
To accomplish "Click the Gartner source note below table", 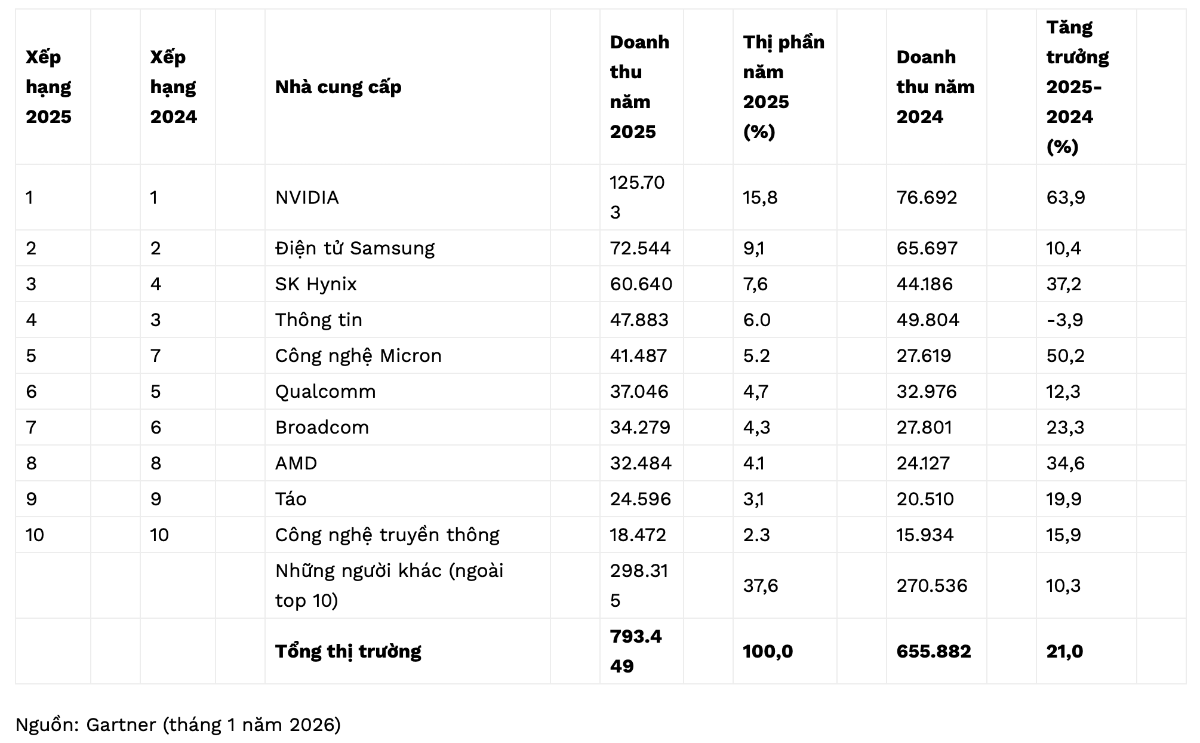I will pyautogui.click(x=178, y=725).
